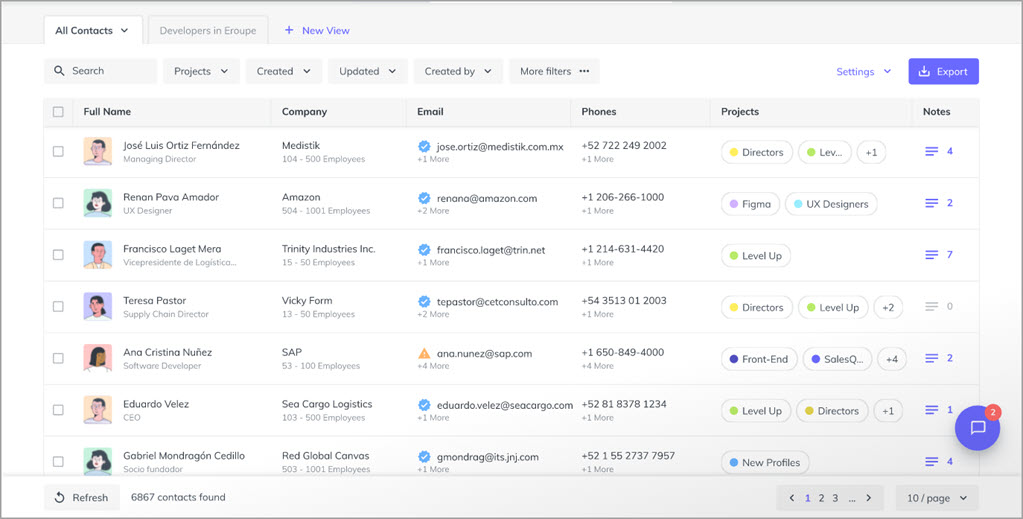The height and width of the screenshot is (519, 1023).
Task: Refresh the contacts list
Action: [x=81, y=497]
